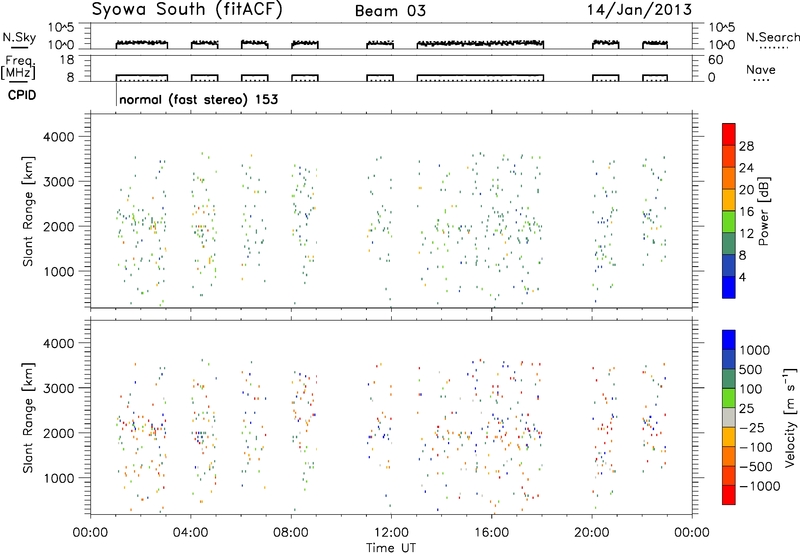Click the '16:00' time axis label
This screenshot has width=800, height=554.
pyautogui.click(x=491, y=533)
